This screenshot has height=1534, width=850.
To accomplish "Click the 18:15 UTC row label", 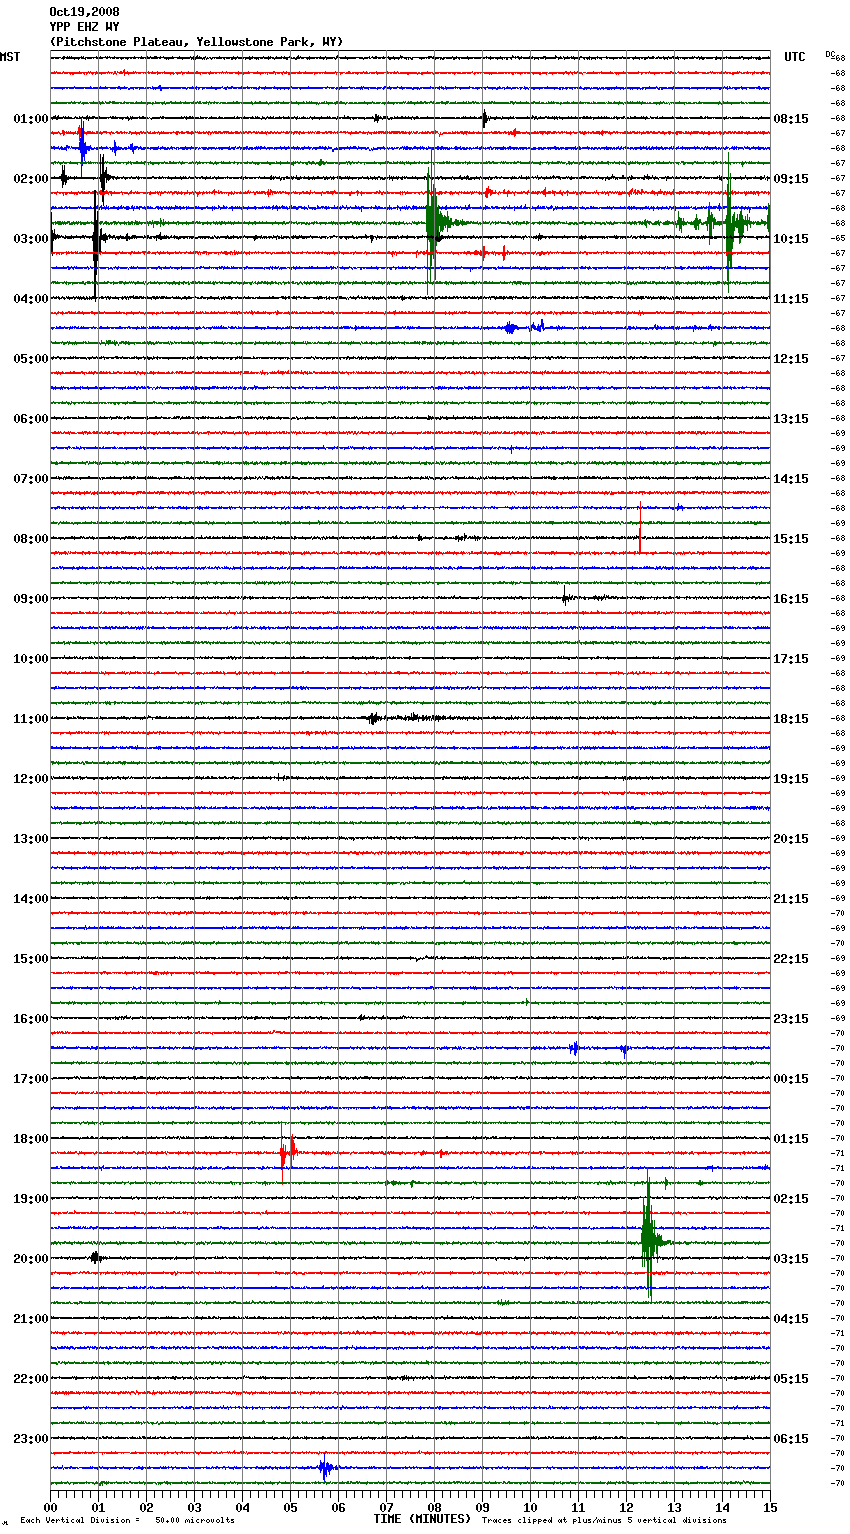I will pyautogui.click(x=791, y=719).
